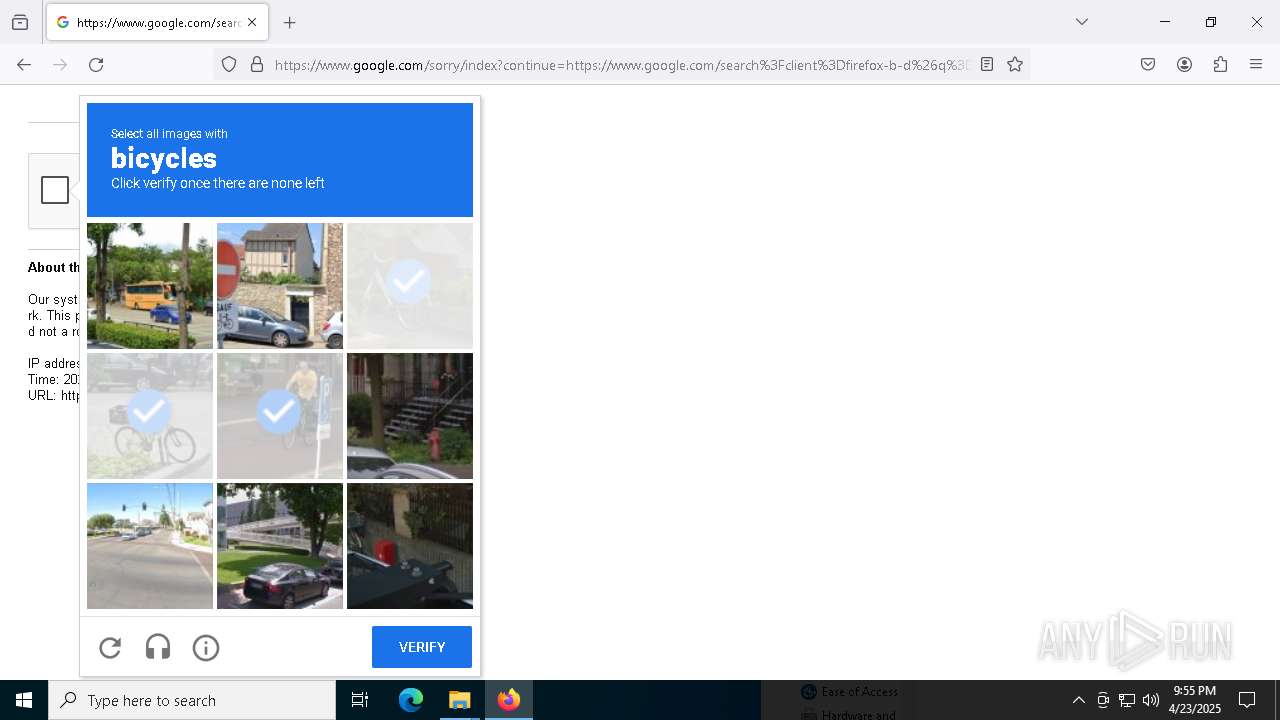Open the notification action center

pos(1247,700)
